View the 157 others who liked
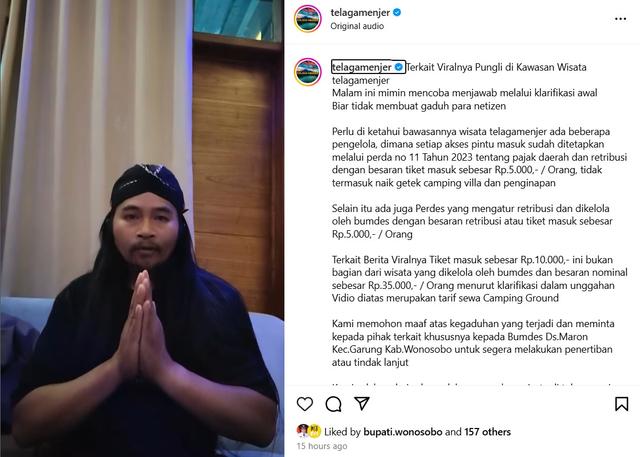This screenshot has width=640, height=457. 487,432
